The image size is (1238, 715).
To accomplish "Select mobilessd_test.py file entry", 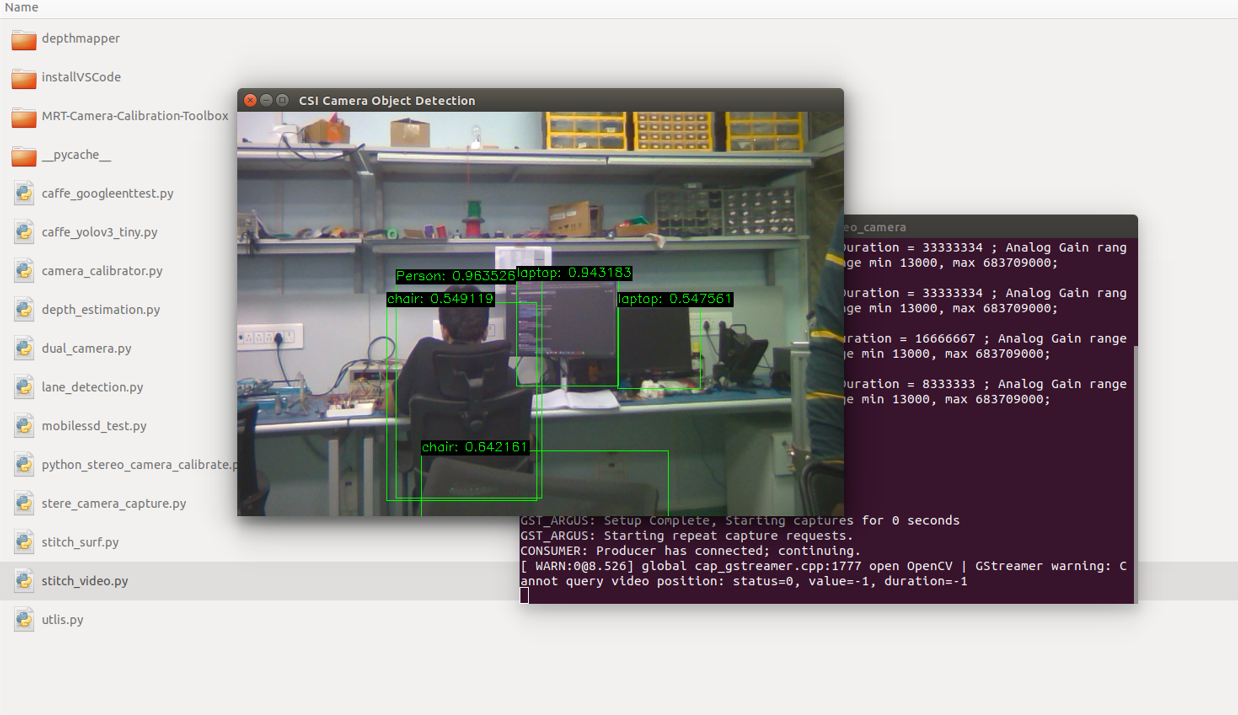I will point(94,426).
